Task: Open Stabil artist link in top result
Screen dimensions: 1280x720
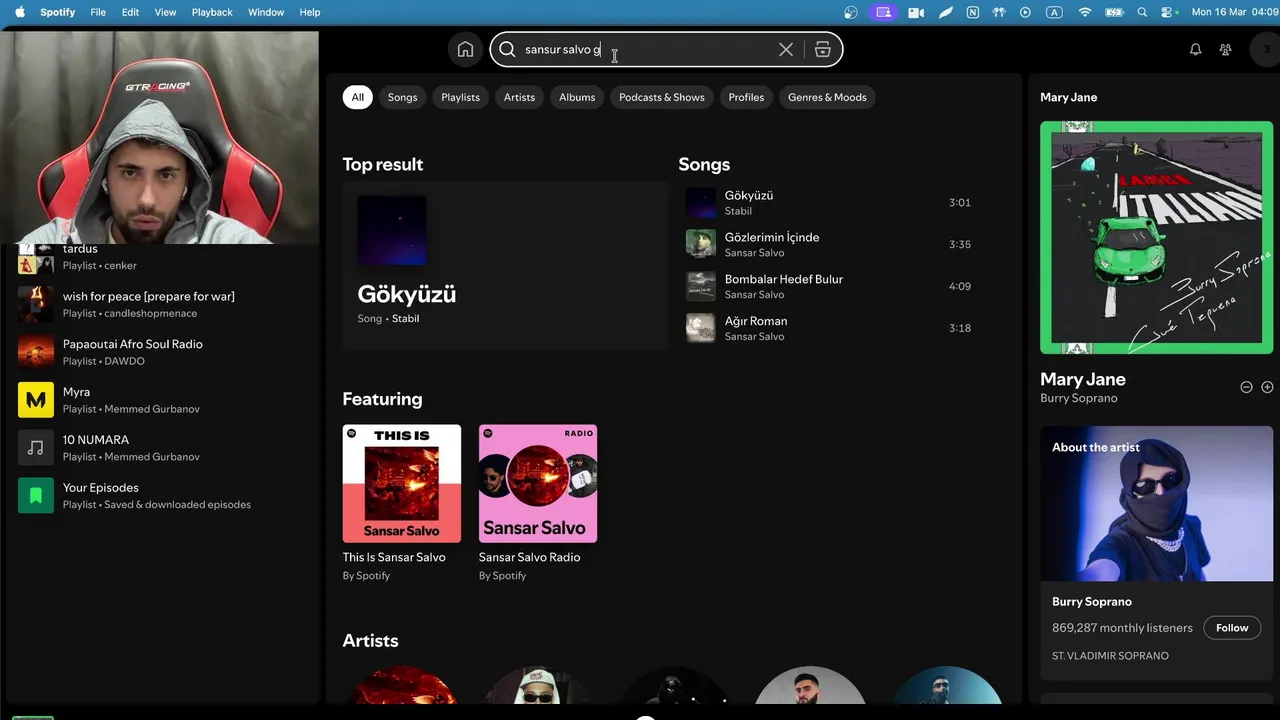Action: 405,318
